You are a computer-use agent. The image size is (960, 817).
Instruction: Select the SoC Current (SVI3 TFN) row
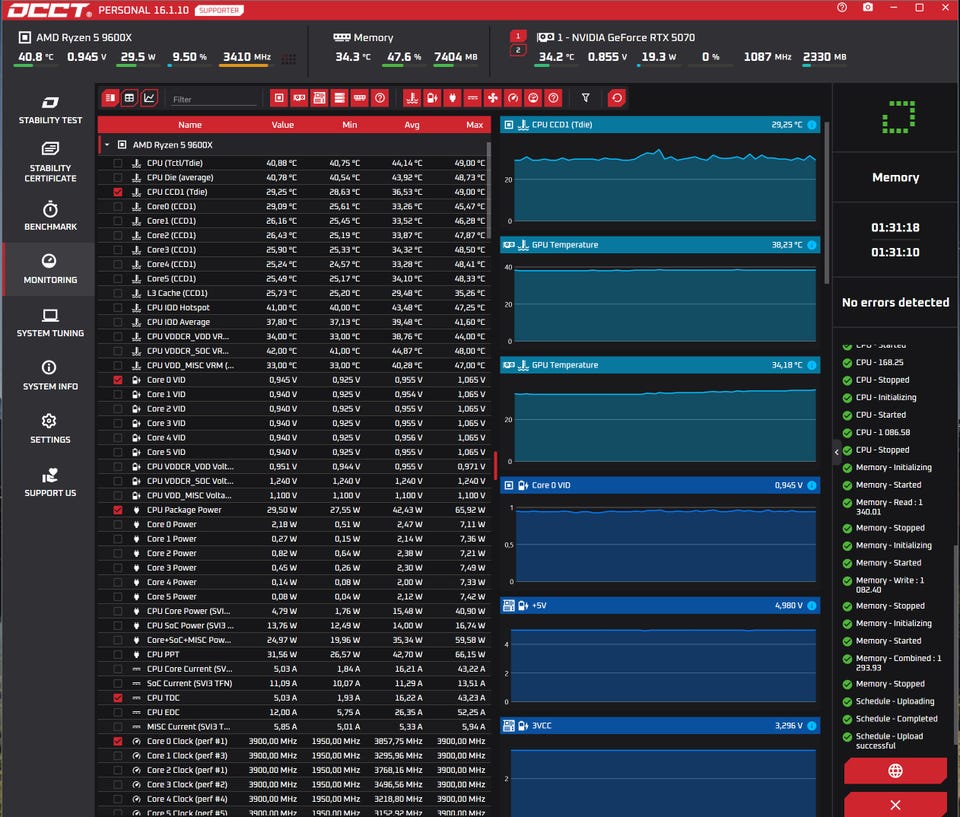[294, 683]
